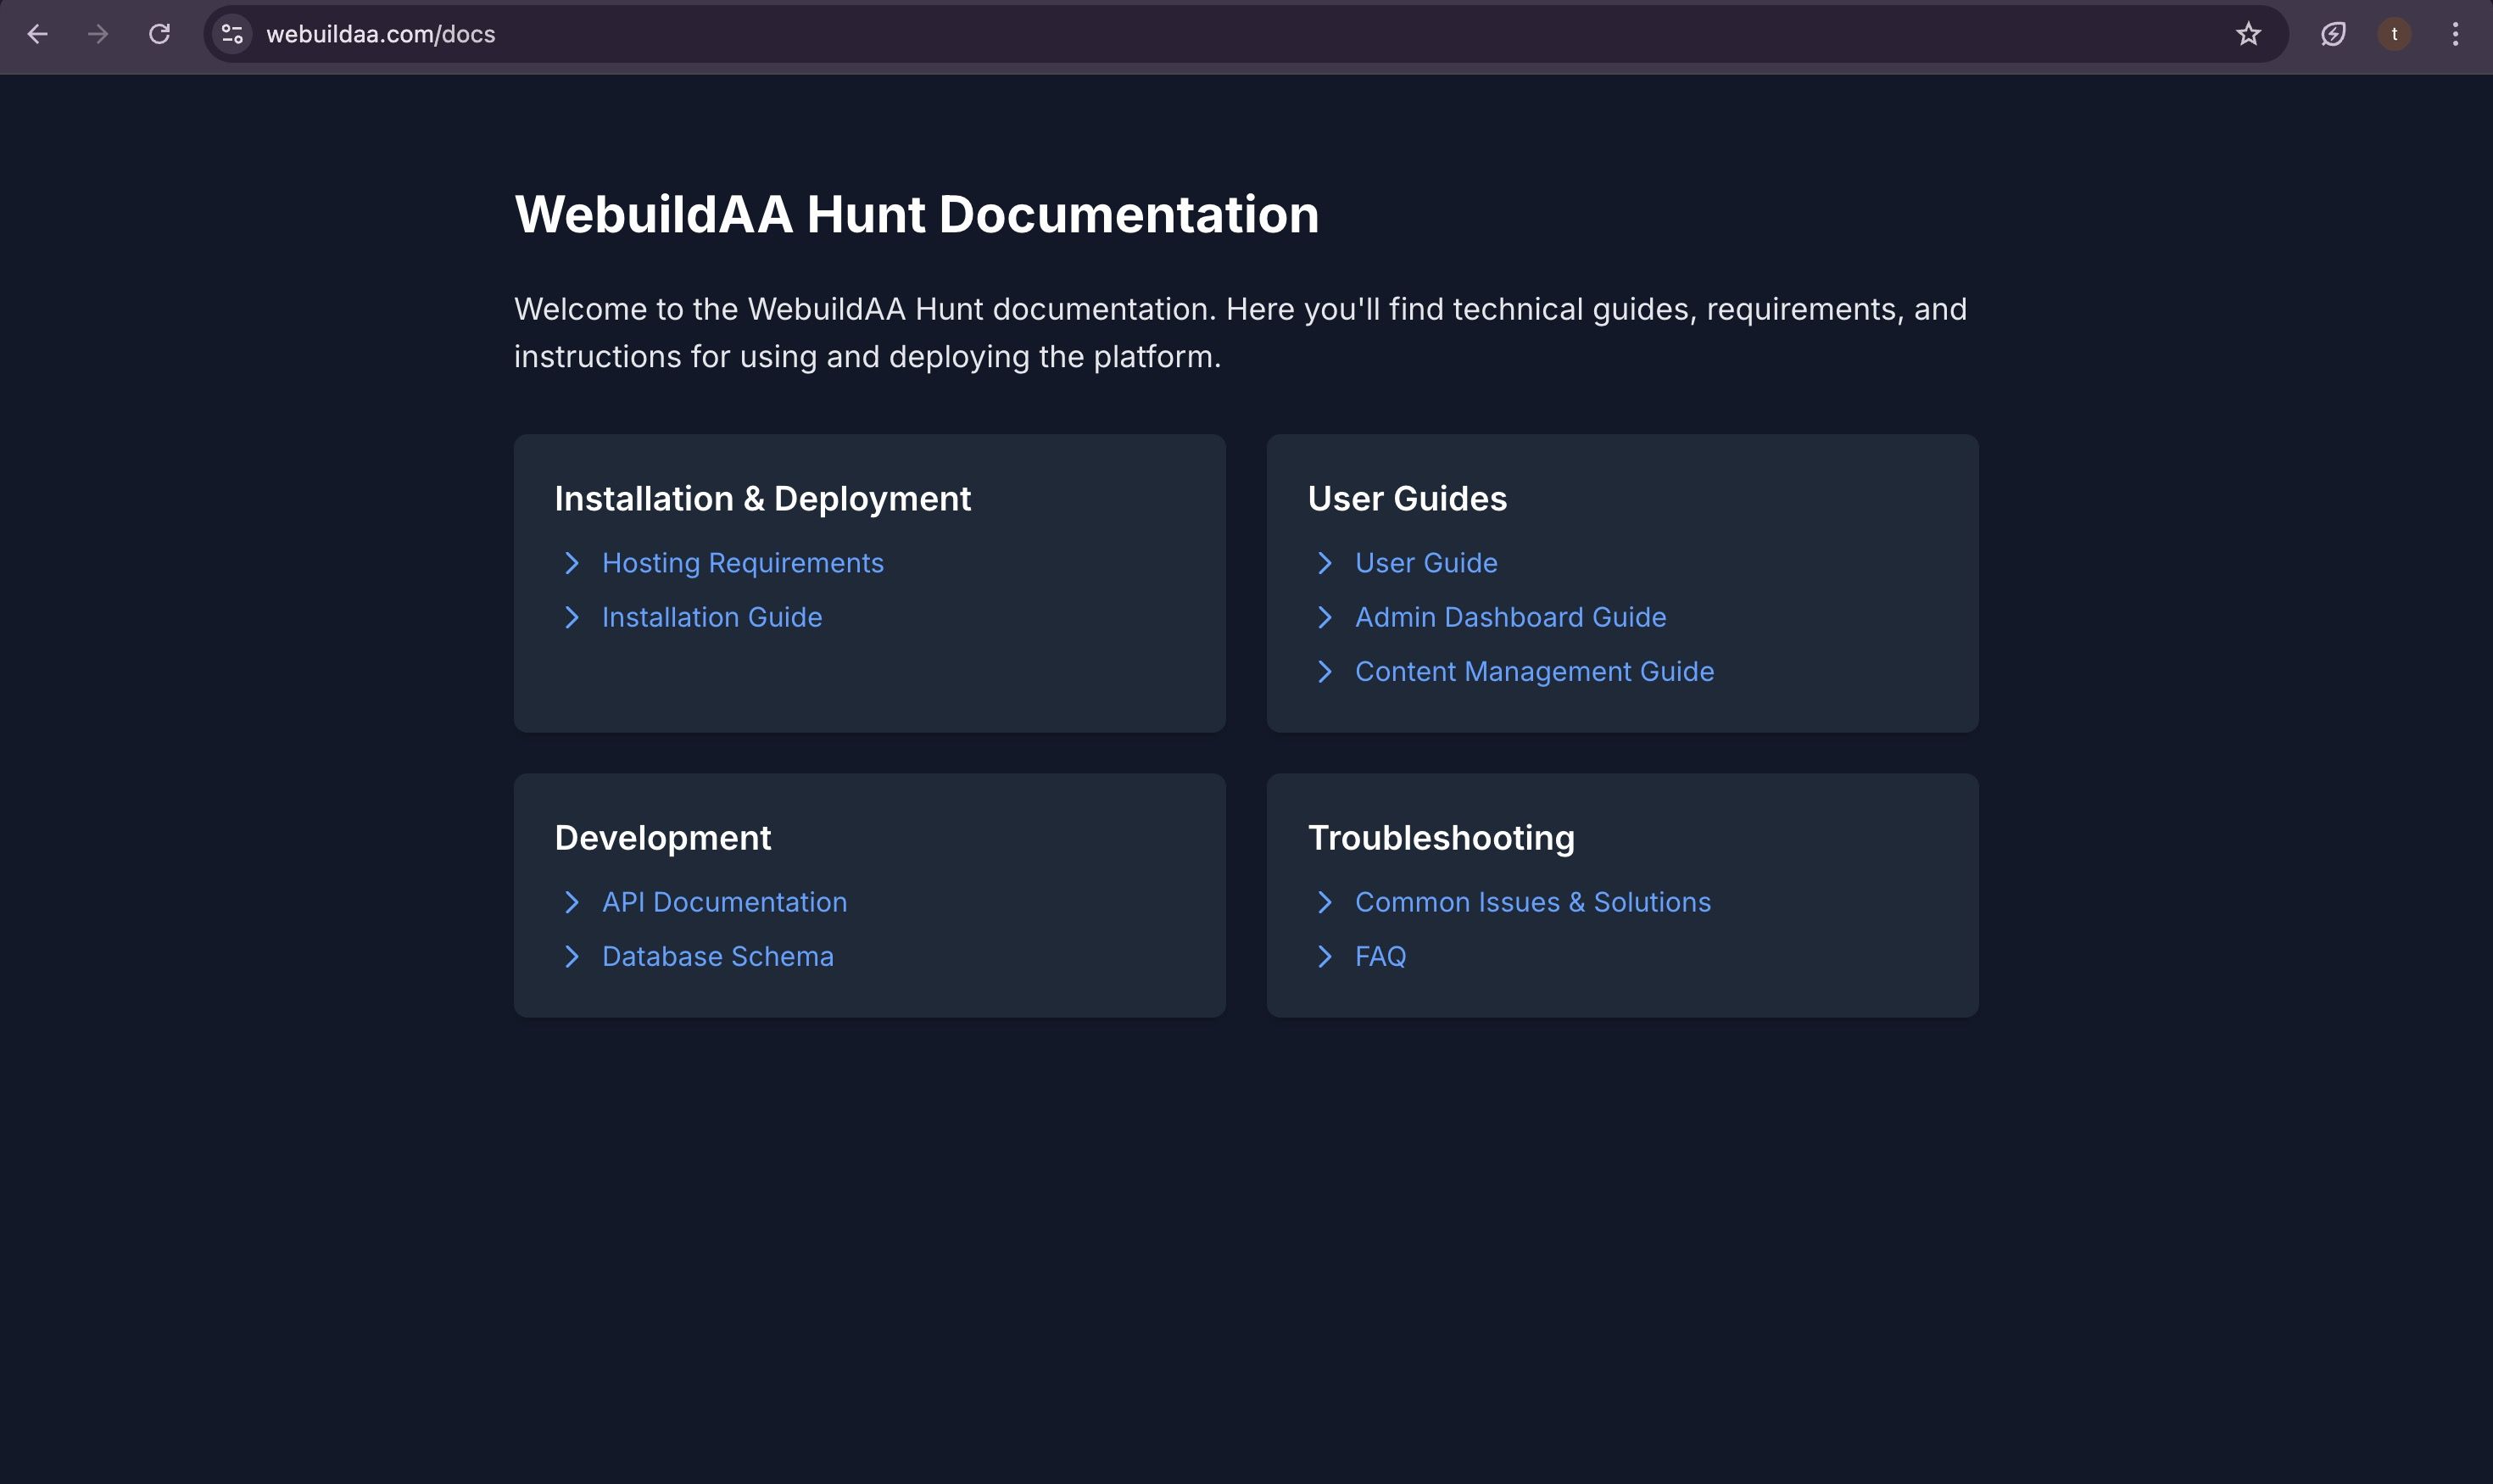Click the browser back arrow

click(x=38, y=34)
